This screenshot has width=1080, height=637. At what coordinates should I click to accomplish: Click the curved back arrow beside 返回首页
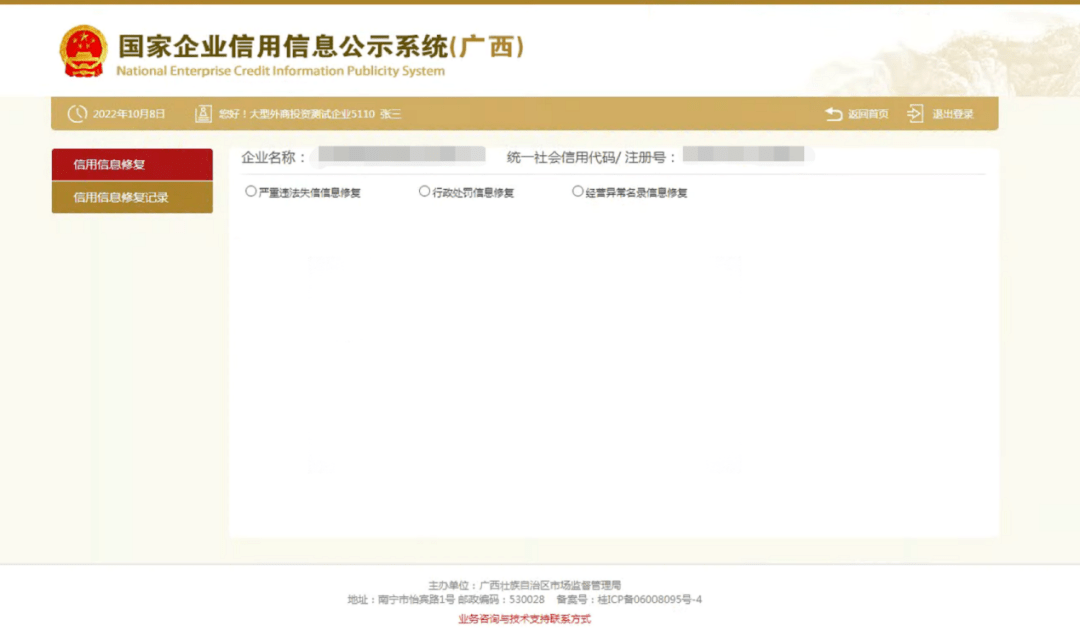pos(833,114)
